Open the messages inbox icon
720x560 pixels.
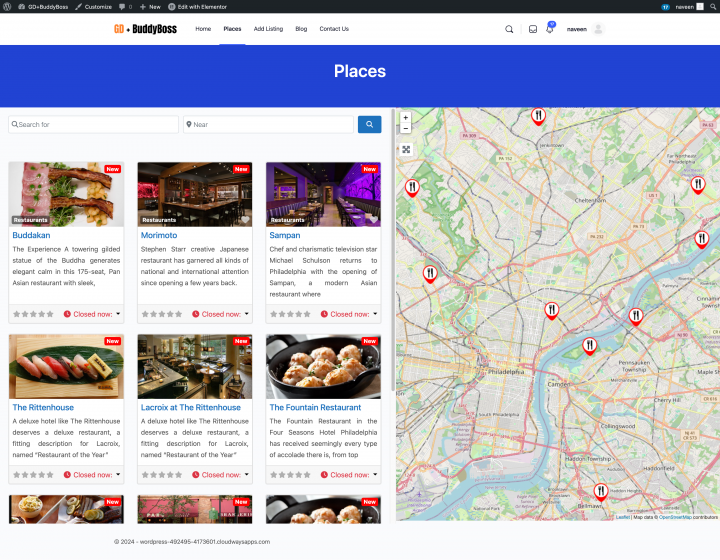pos(533,29)
